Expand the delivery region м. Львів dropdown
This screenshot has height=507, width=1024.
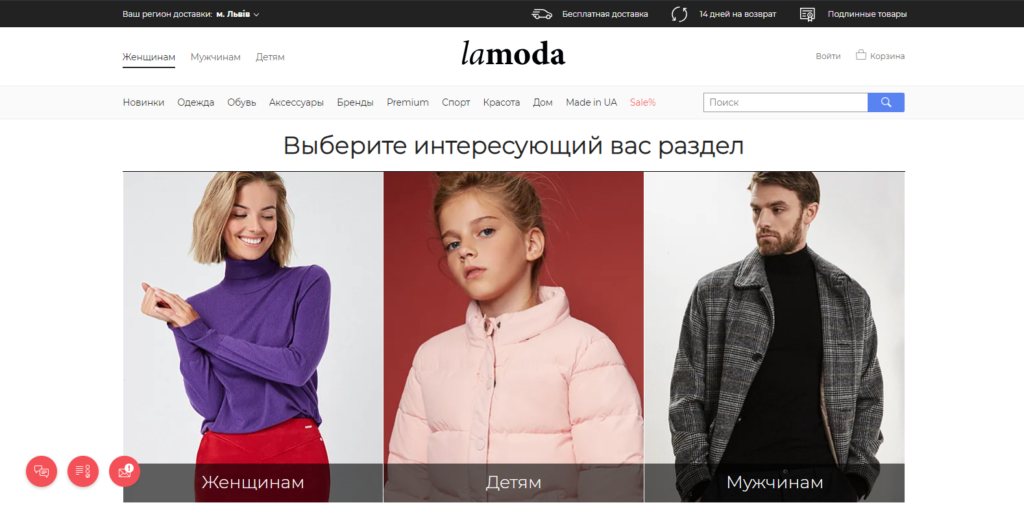(x=238, y=14)
